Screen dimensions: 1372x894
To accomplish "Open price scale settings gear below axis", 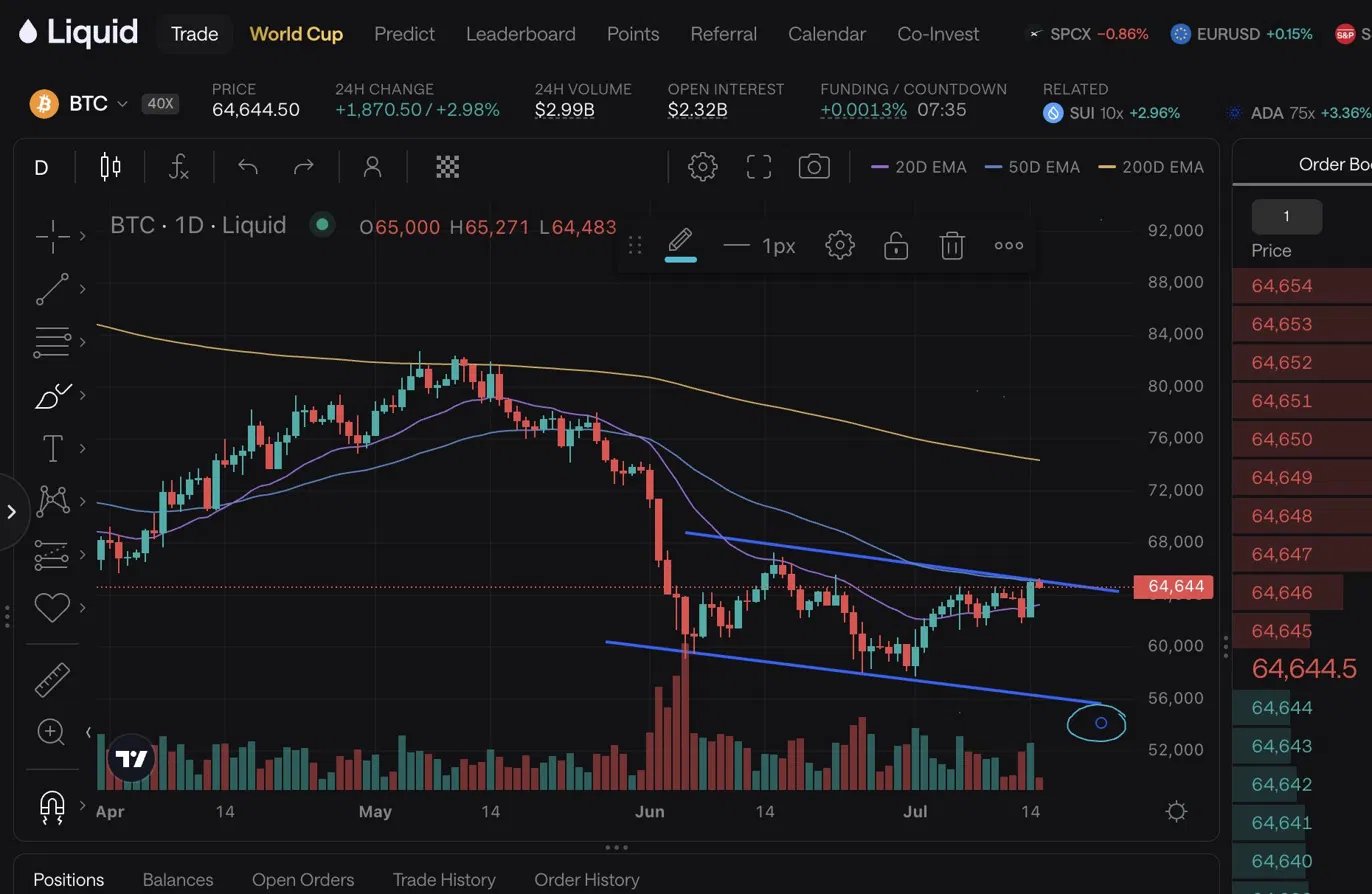I will pyautogui.click(x=1177, y=811).
